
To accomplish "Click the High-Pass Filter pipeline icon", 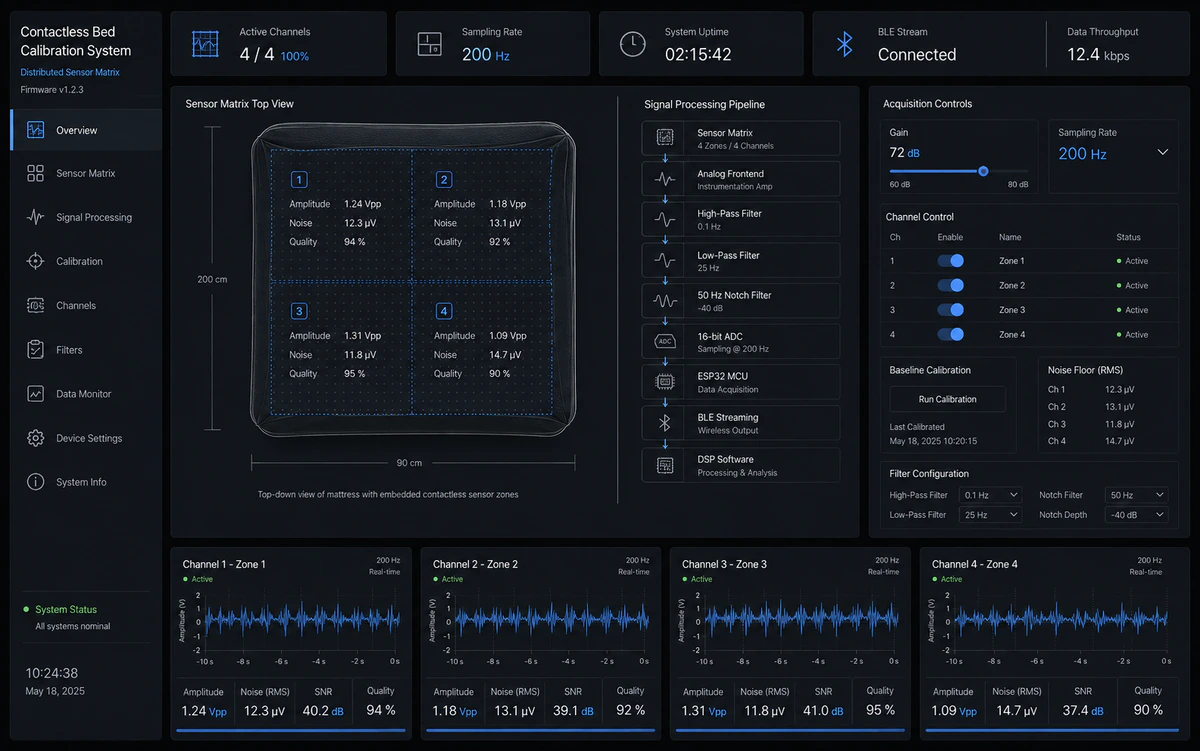I will (x=664, y=220).
